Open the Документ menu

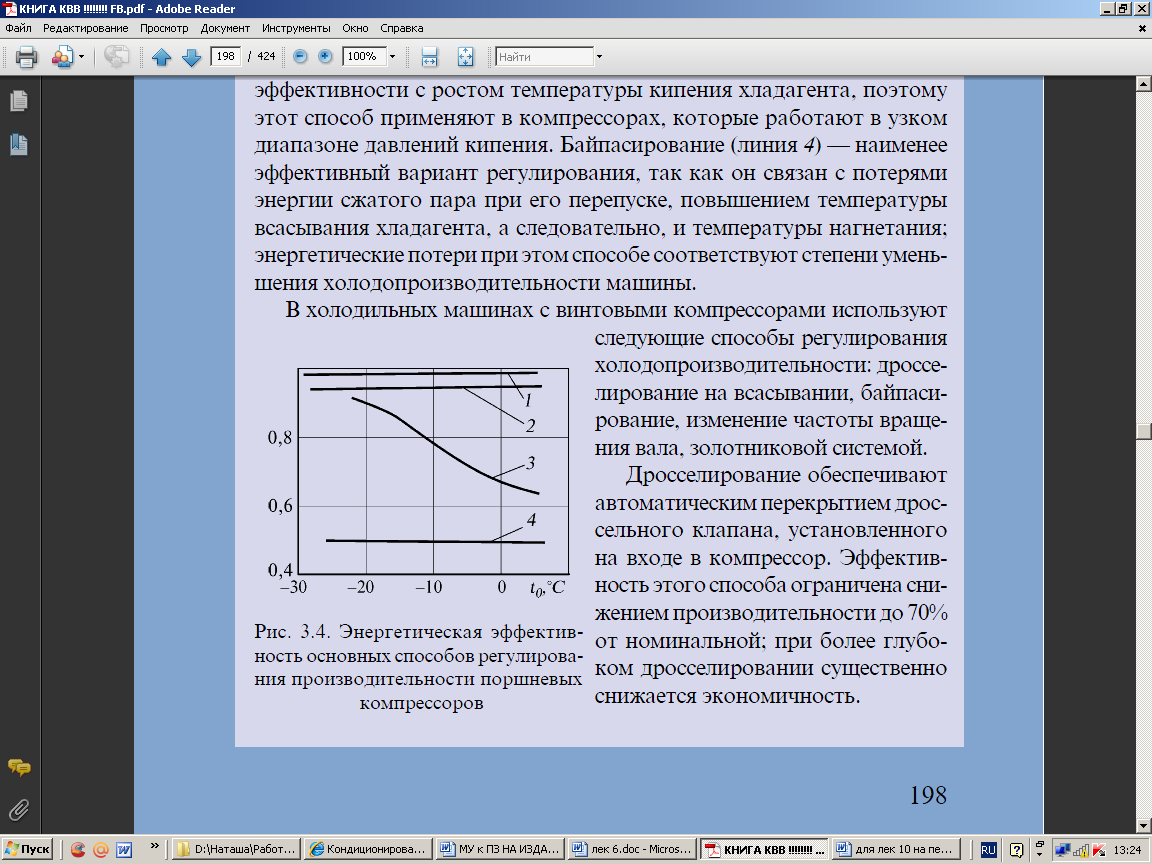(225, 28)
